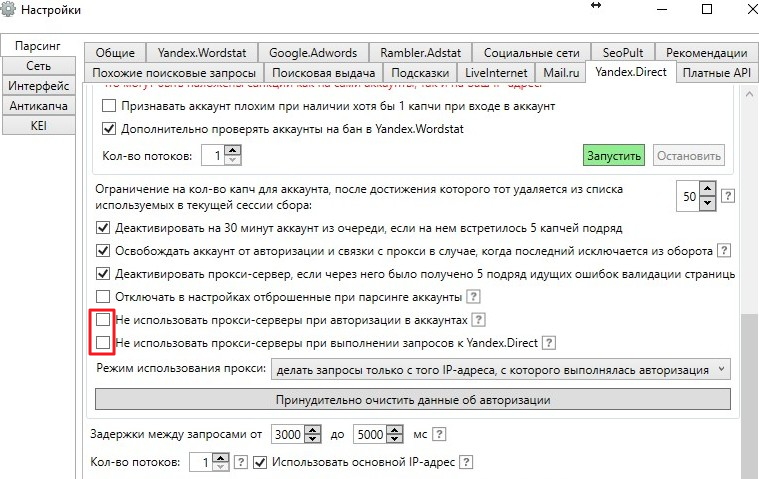Screen dimensions: 759x479
Task: Switch to the Сеть side tab
Action: pyautogui.click(x=39, y=66)
